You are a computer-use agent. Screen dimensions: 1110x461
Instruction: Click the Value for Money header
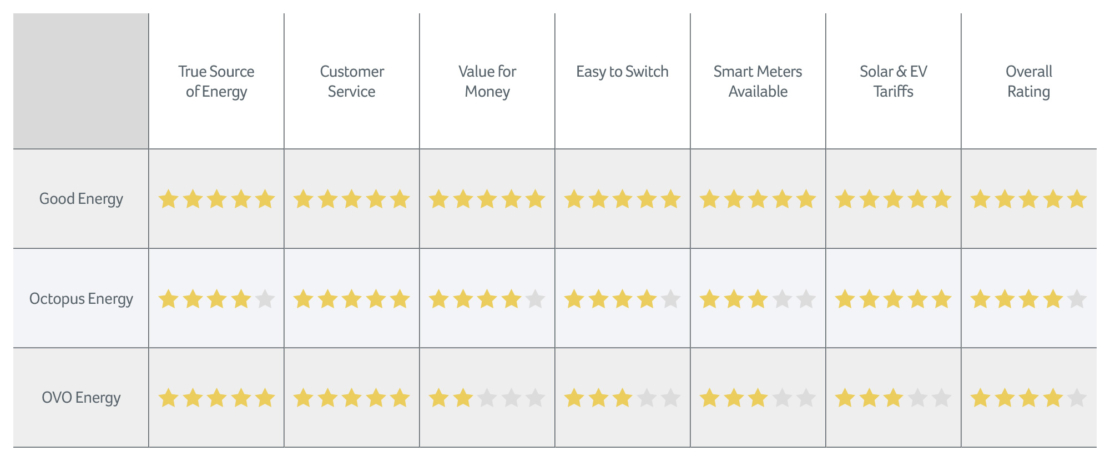487,81
